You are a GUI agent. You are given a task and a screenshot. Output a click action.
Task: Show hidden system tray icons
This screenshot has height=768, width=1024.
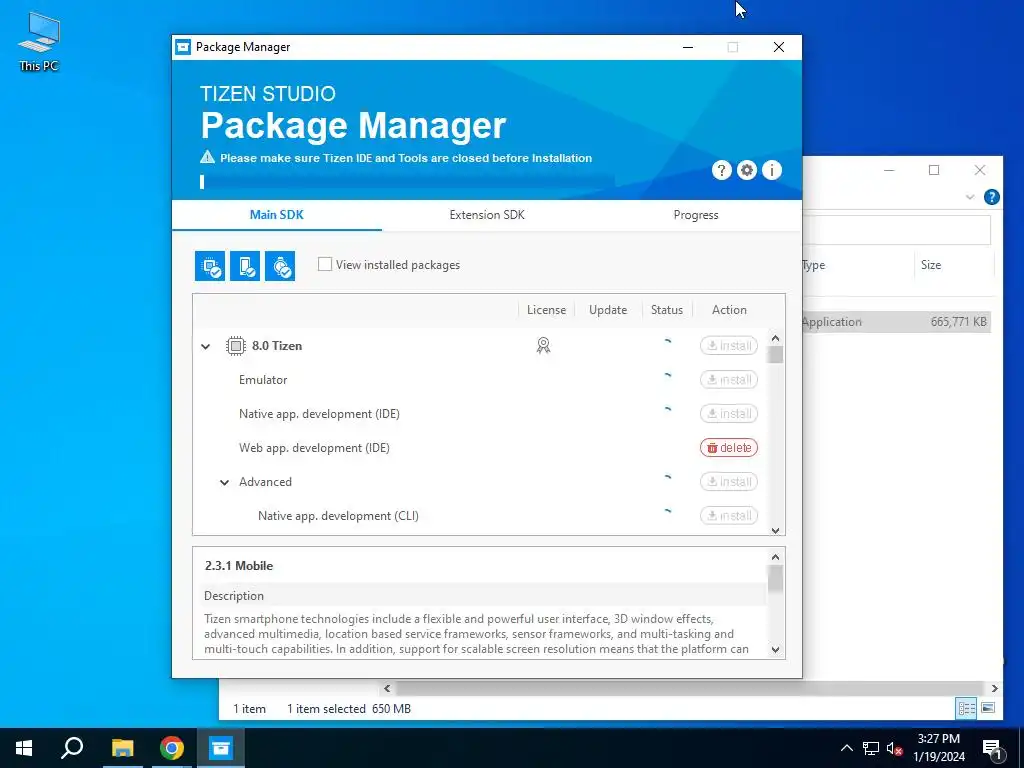[846, 748]
